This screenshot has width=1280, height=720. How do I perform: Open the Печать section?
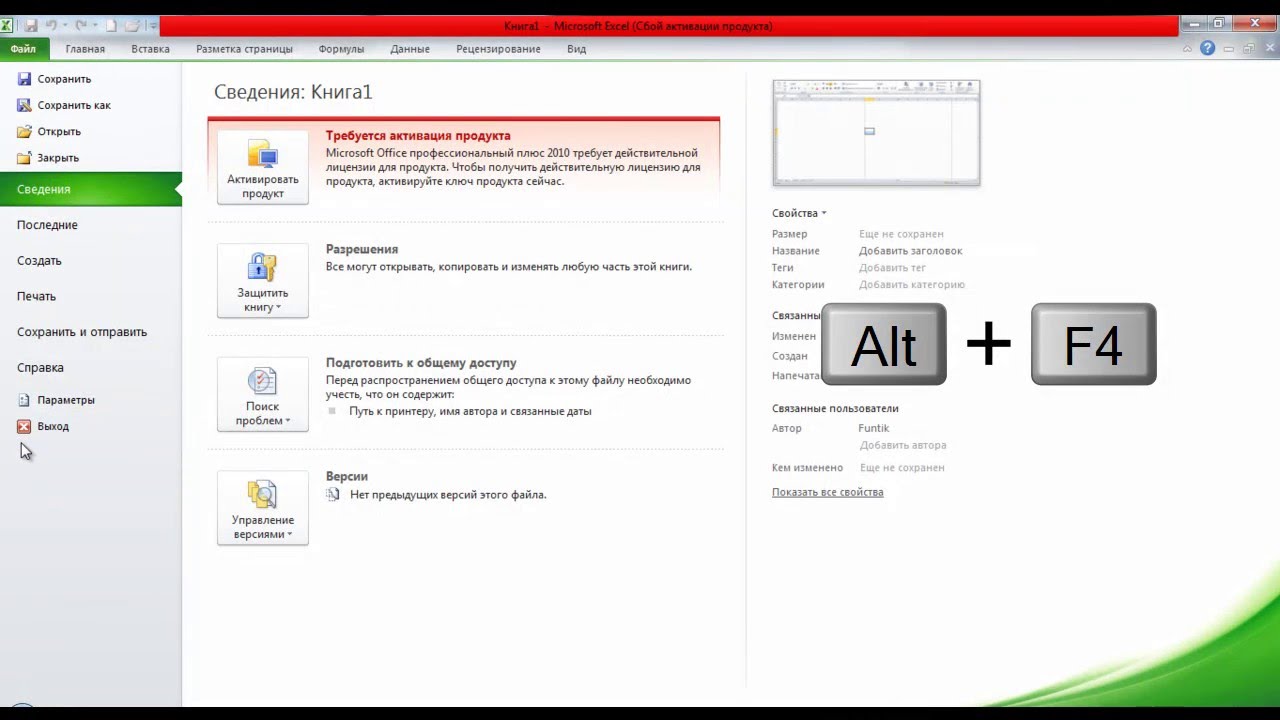(36, 296)
